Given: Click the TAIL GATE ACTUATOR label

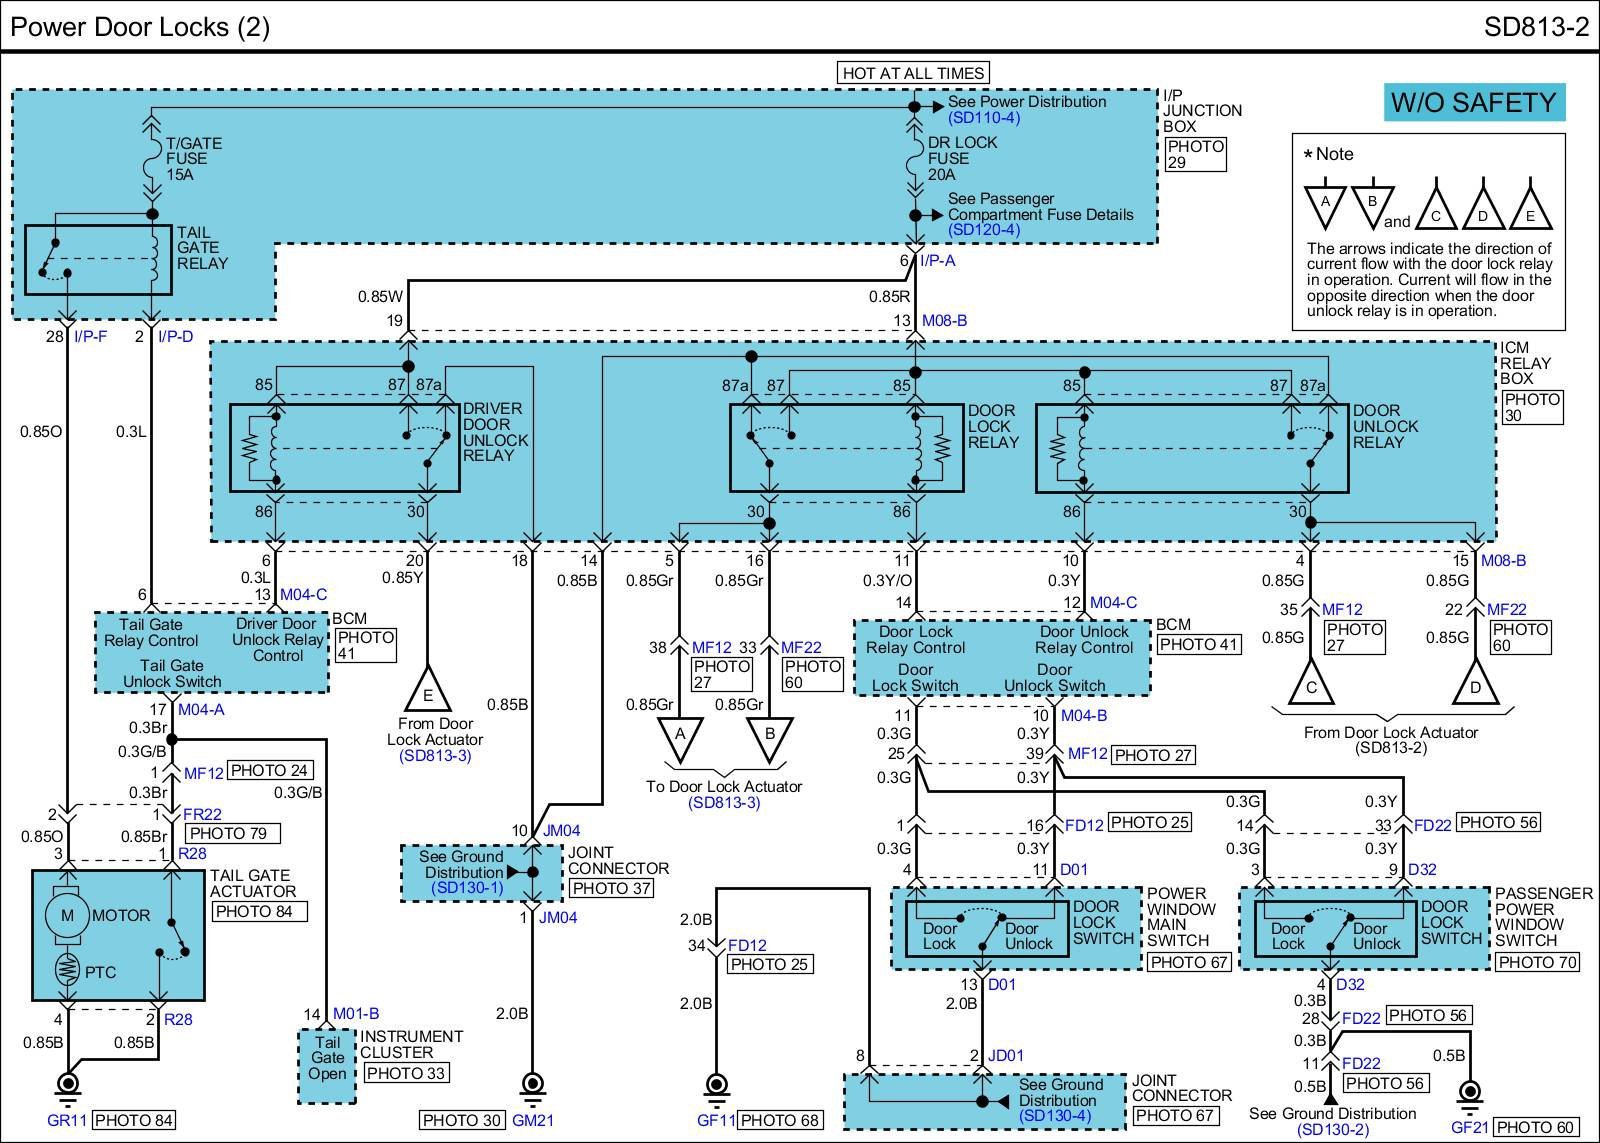Looking at the screenshot, I should (x=253, y=884).
